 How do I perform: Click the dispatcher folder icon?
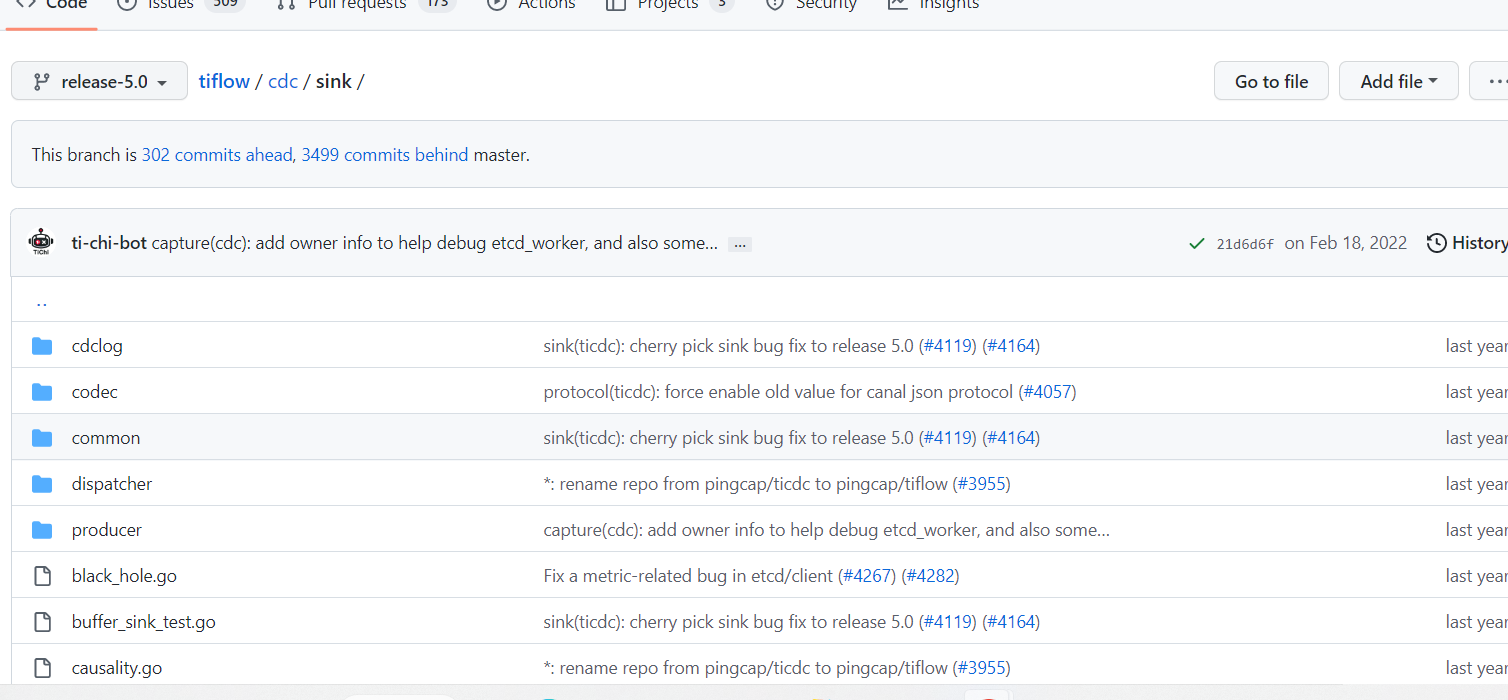(42, 484)
